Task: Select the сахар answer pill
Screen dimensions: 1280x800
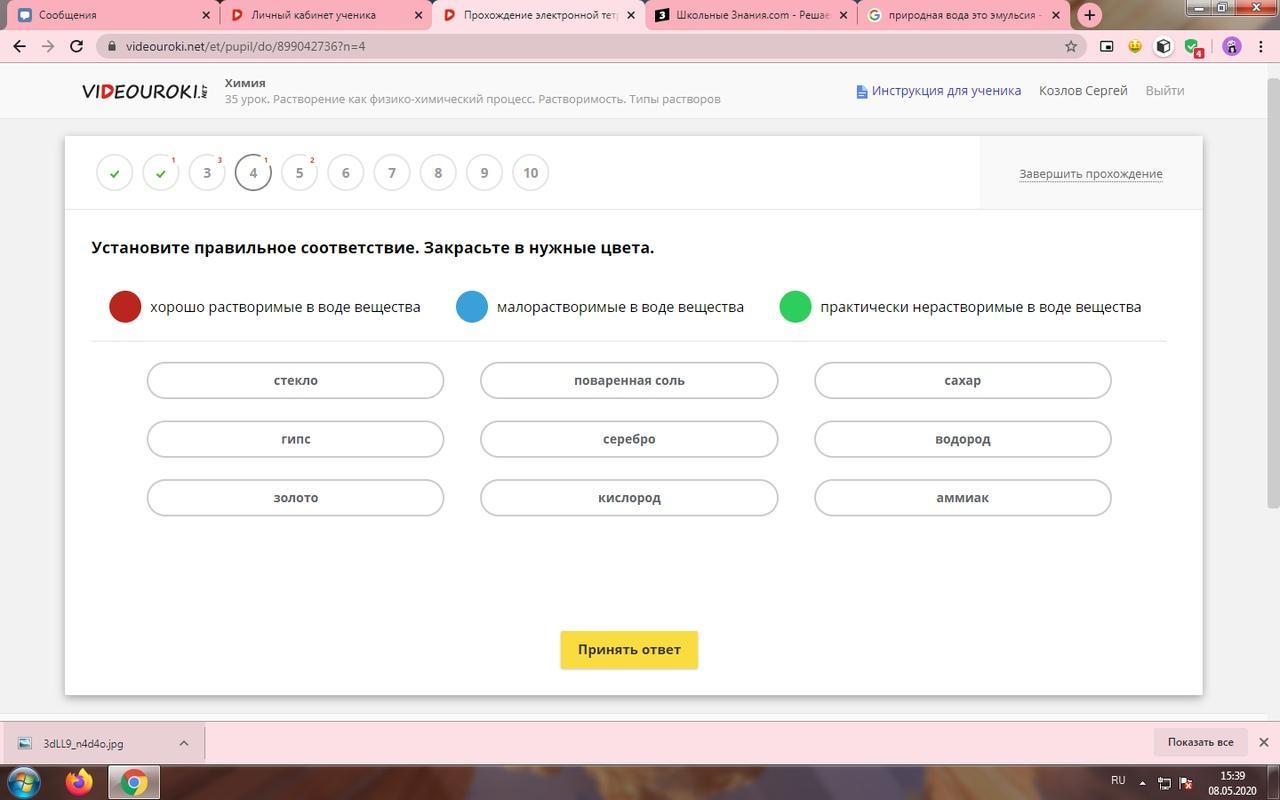Action: pyautogui.click(x=963, y=380)
